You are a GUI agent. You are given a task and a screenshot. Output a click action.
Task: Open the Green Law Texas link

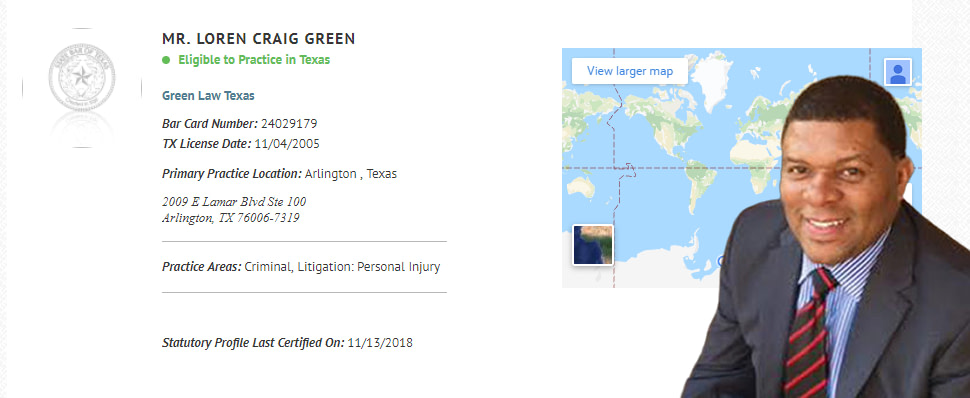pos(208,96)
